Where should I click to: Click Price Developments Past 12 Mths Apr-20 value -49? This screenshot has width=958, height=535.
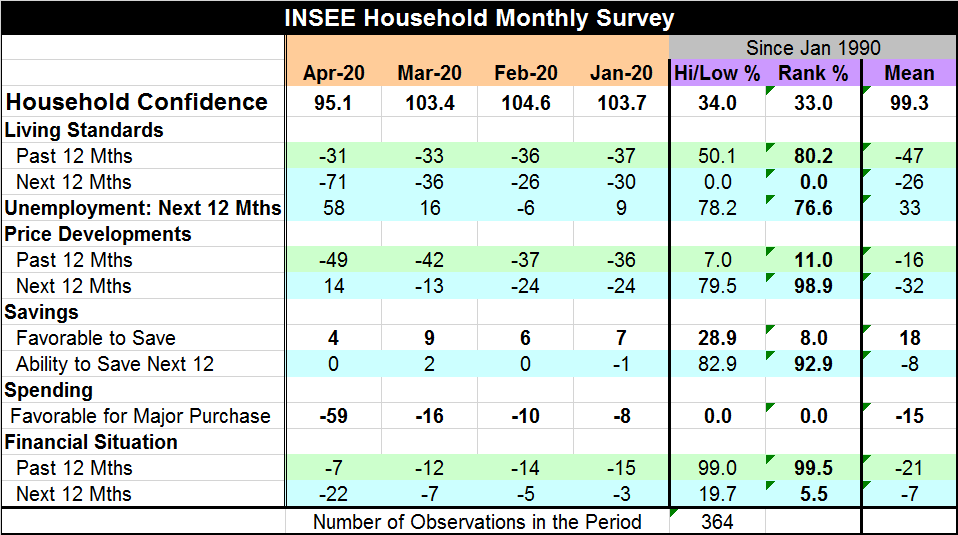333,260
